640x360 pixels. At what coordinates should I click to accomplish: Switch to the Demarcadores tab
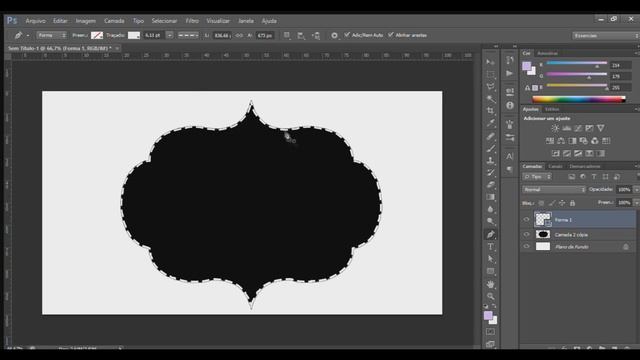point(585,167)
